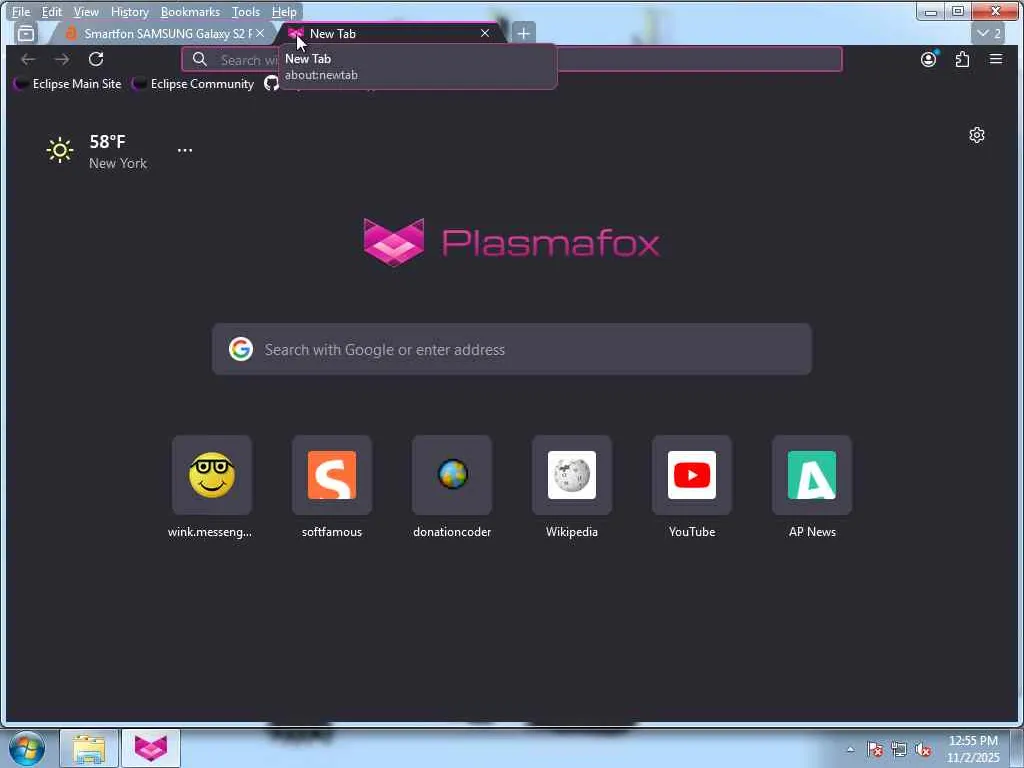This screenshot has height=768, width=1024.
Task: Click the address bar search field
Action: point(512,59)
